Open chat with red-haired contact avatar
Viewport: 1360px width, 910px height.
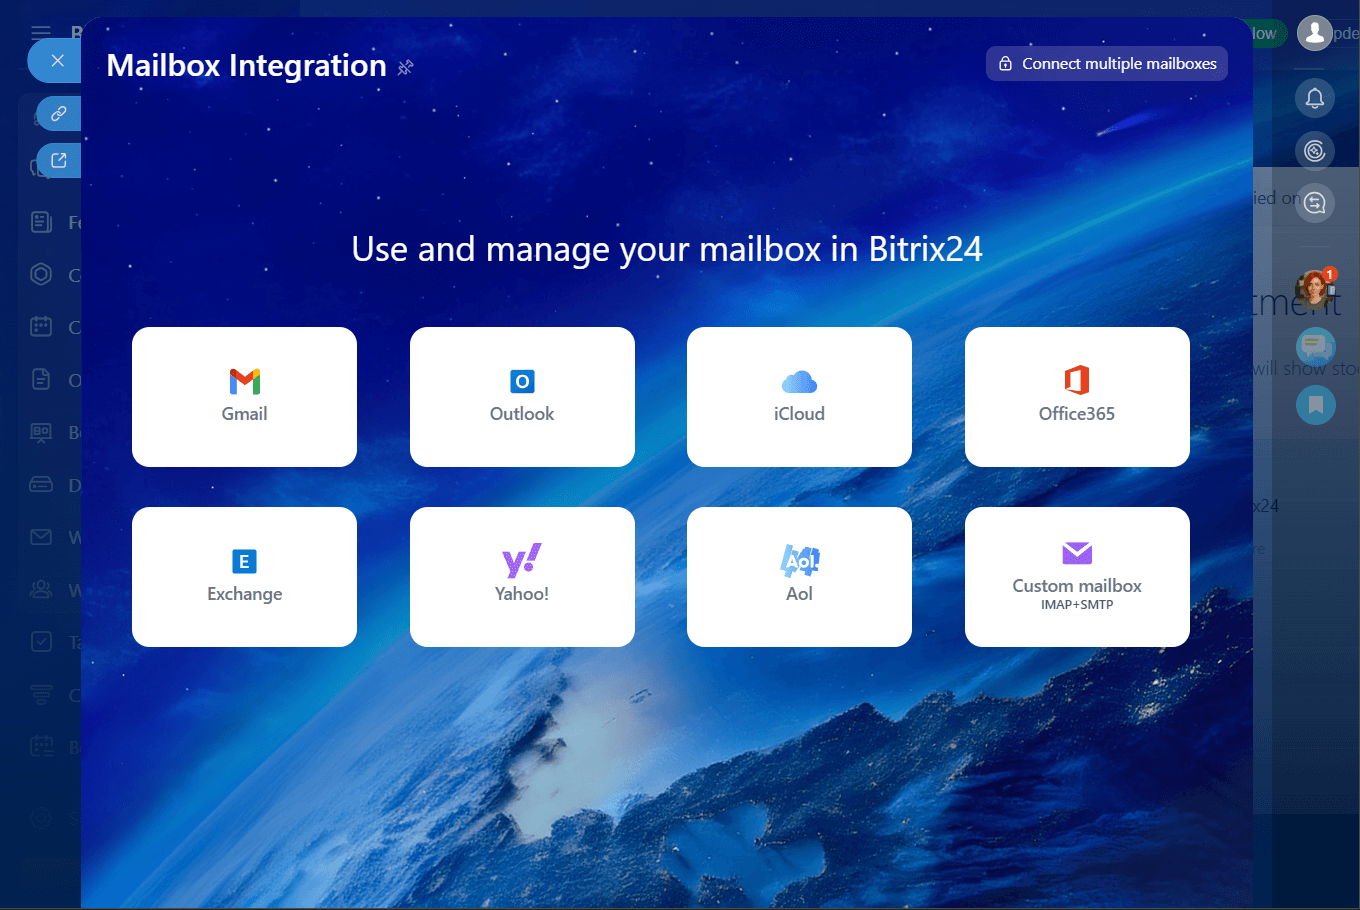(1314, 289)
